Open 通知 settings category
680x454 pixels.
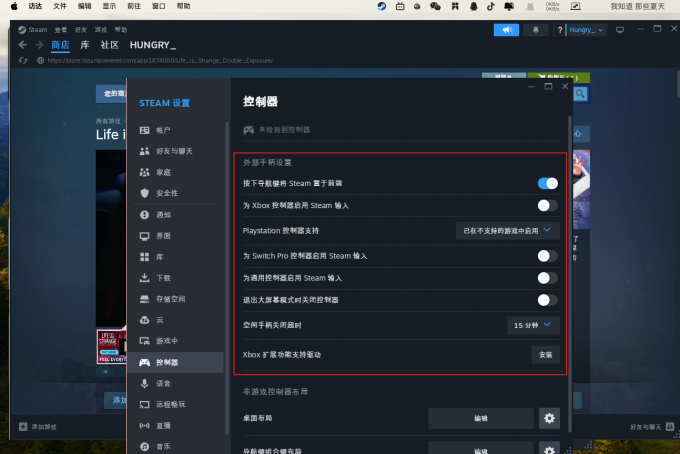[x=176, y=215]
